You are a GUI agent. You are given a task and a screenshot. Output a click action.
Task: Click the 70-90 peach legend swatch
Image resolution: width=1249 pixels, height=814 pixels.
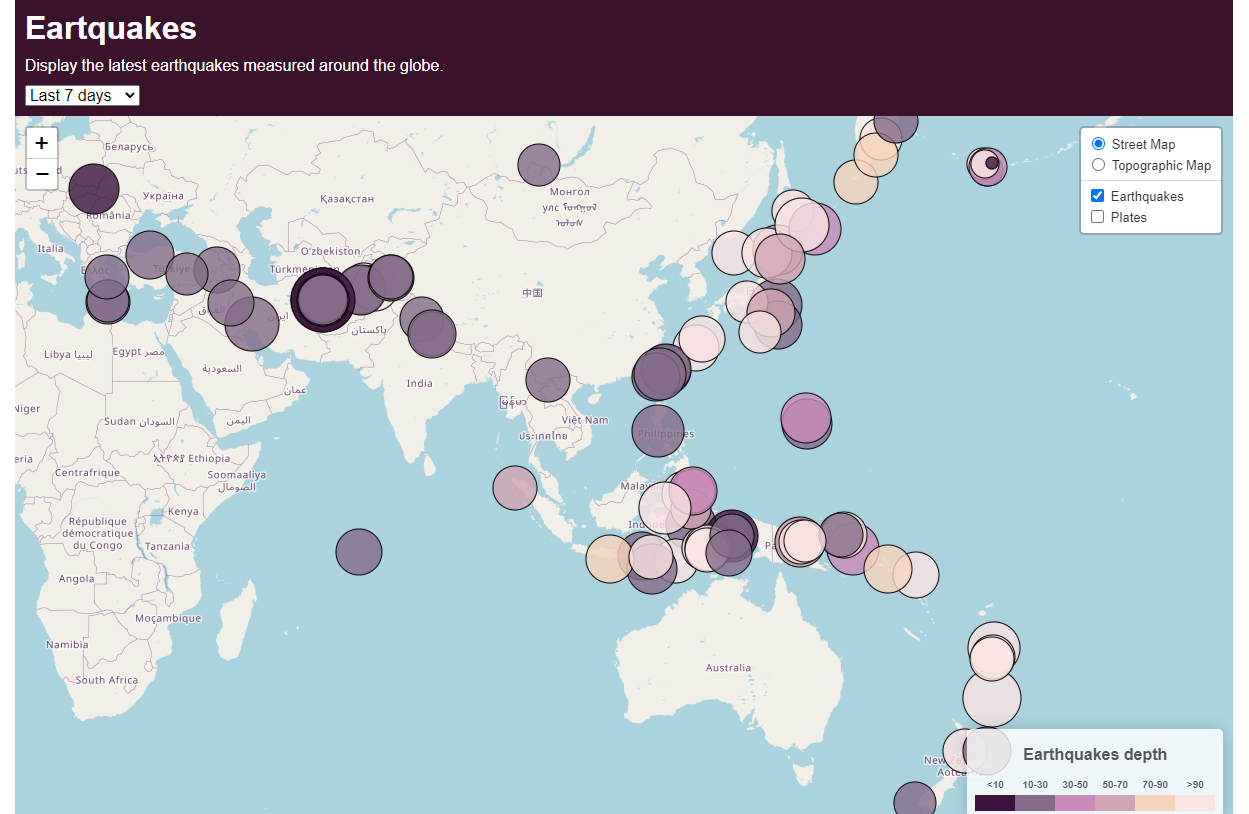tap(1155, 803)
